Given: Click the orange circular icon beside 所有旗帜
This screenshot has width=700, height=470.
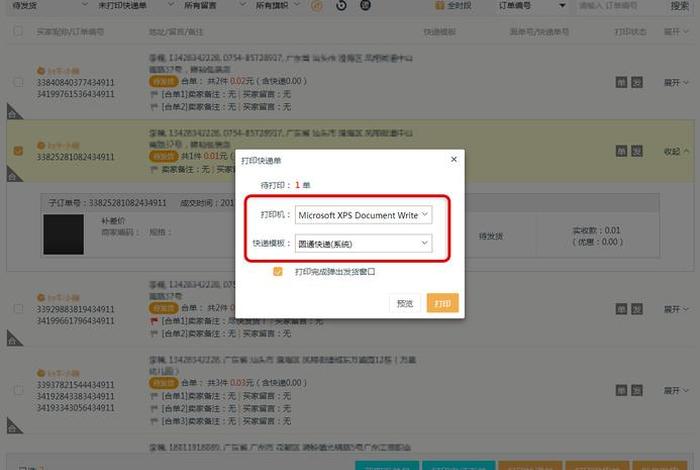Looking at the screenshot, I should pos(317,5).
